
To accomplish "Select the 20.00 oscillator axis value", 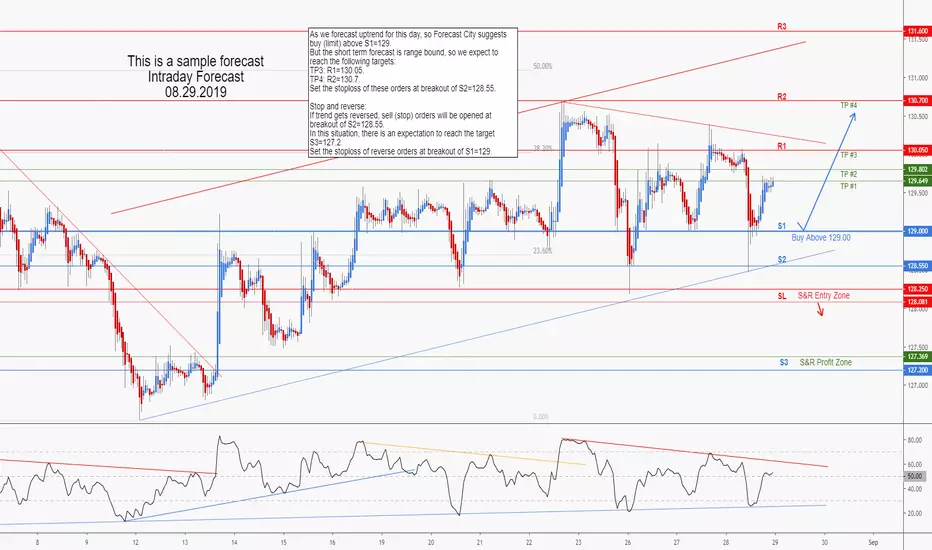I will coord(914,513).
